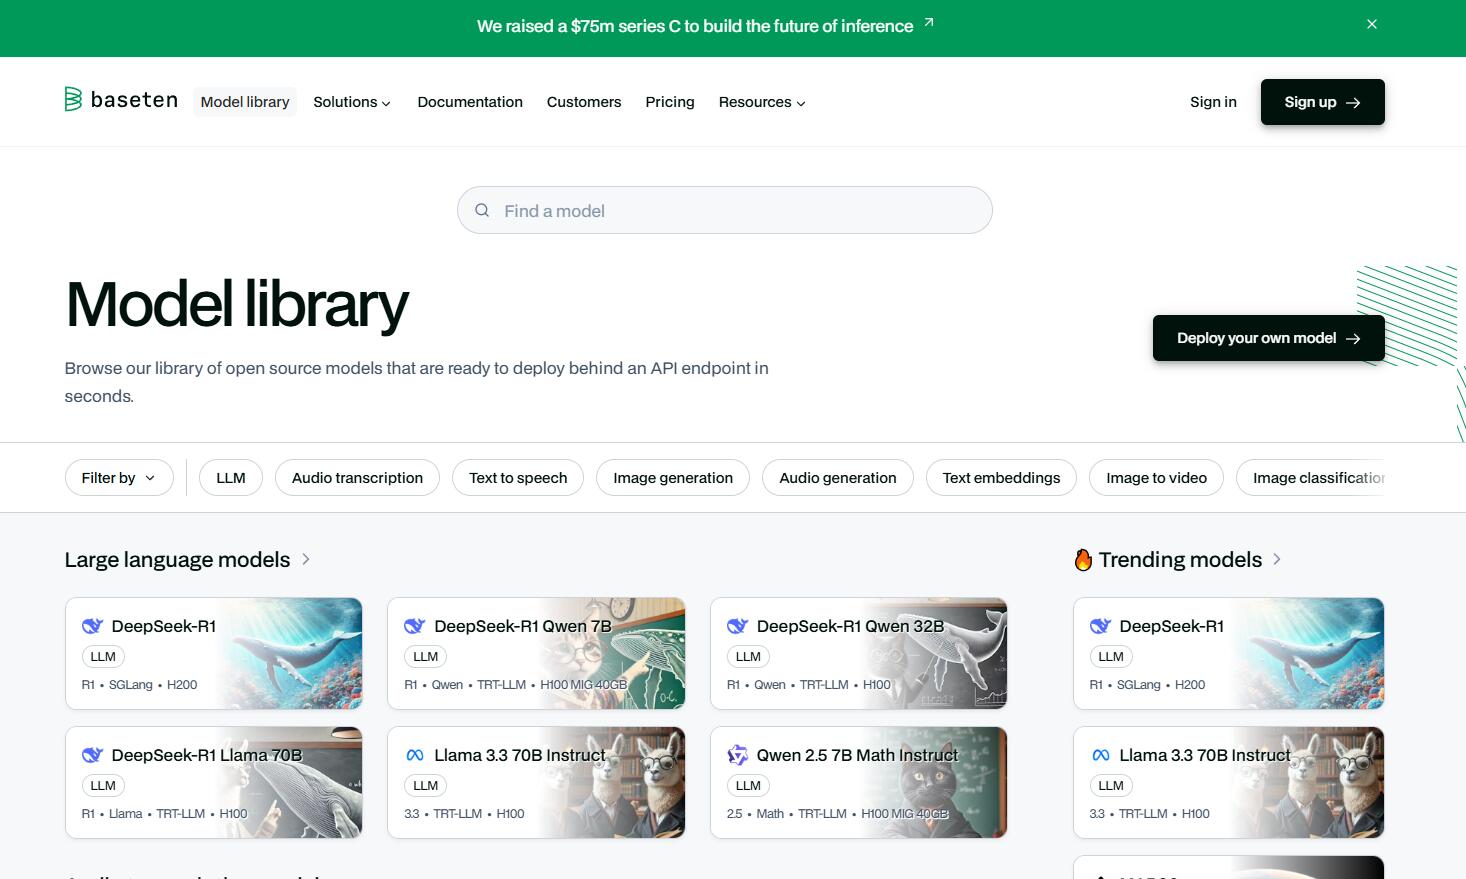This screenshot has width=1466, height=879.
Task: Focus the Find a model search field
Action: click(725, 210)
